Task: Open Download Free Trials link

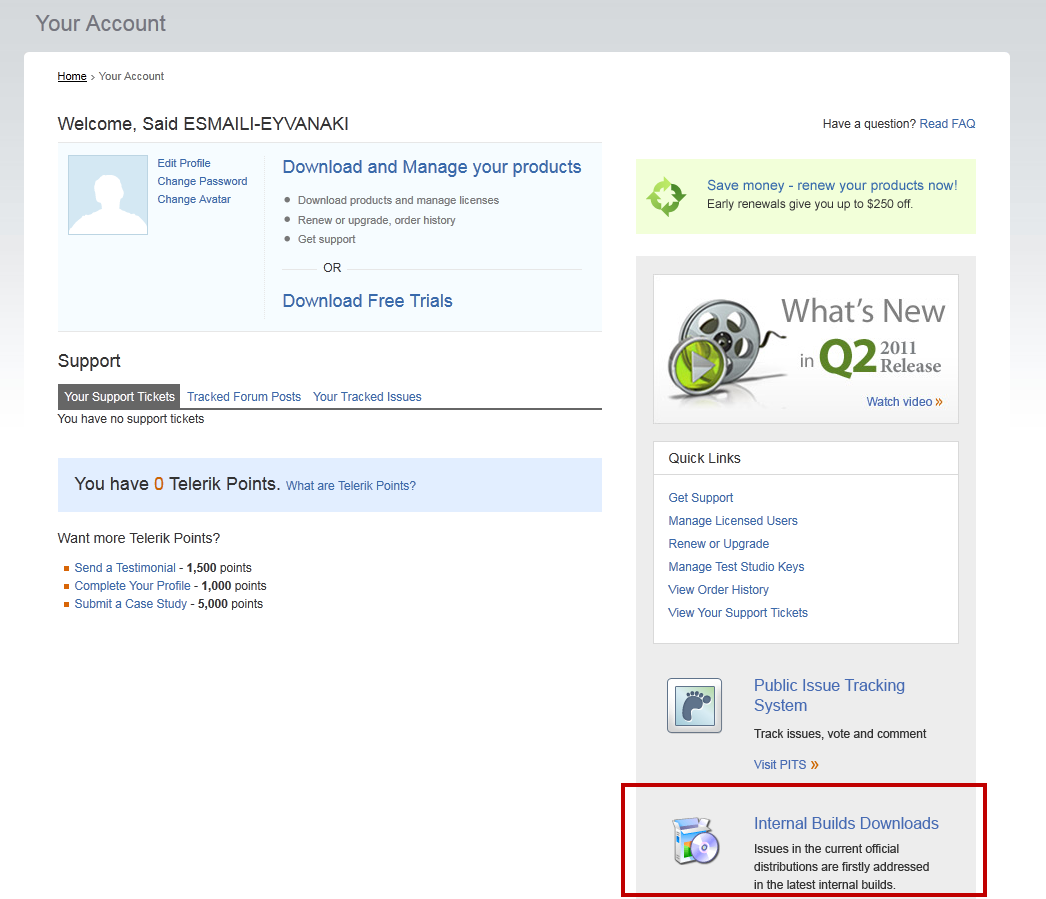Action: pos(367,301)
